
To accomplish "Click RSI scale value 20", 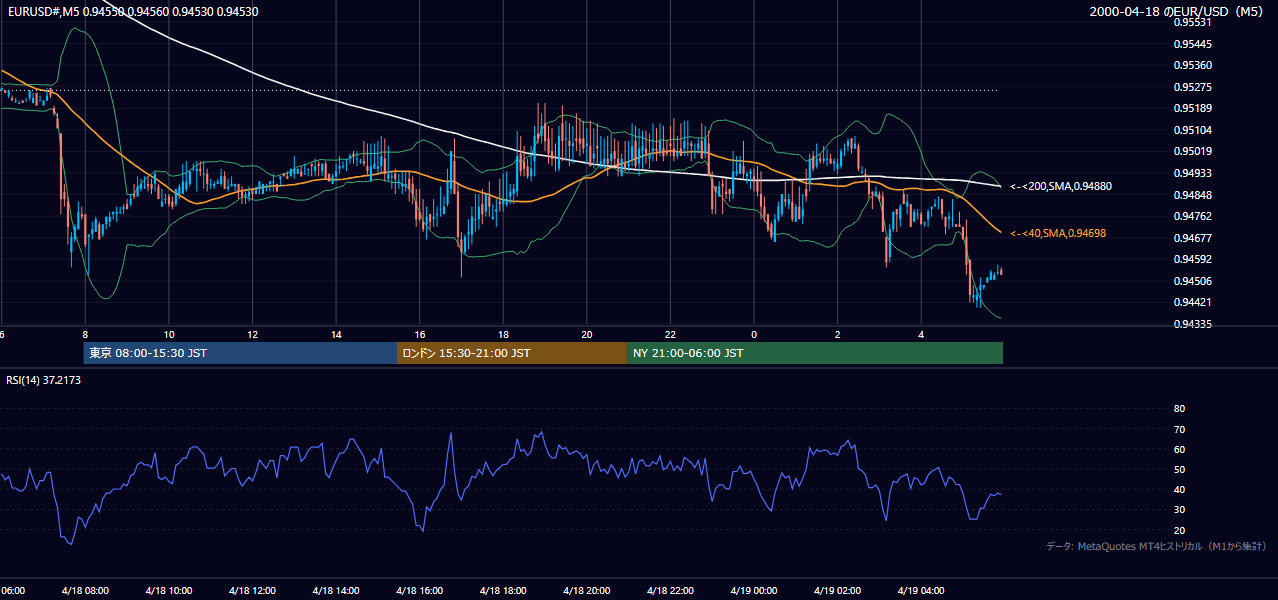I will tap(1179, 530).
